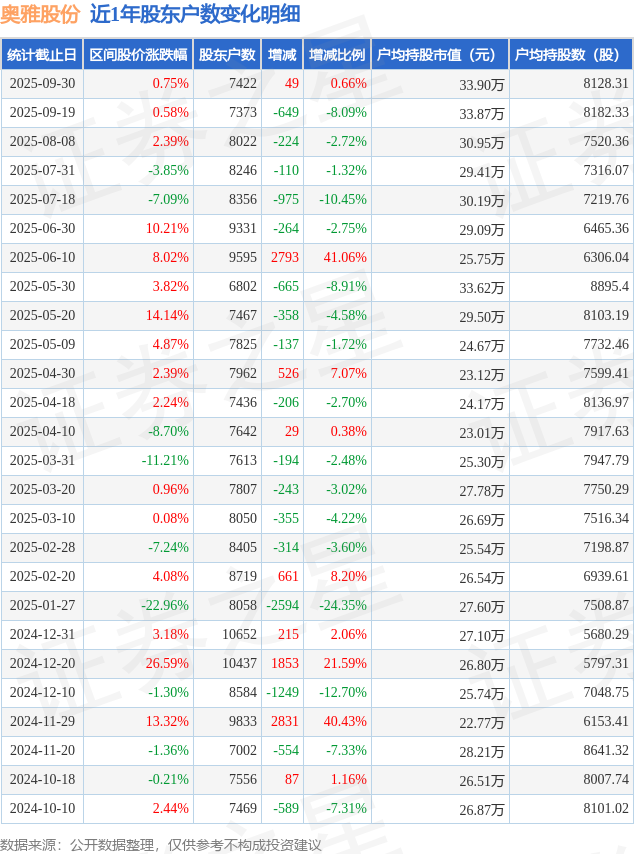
Task: Click the 数据来源 disclaimer footer text
Action: coord(160,845)
